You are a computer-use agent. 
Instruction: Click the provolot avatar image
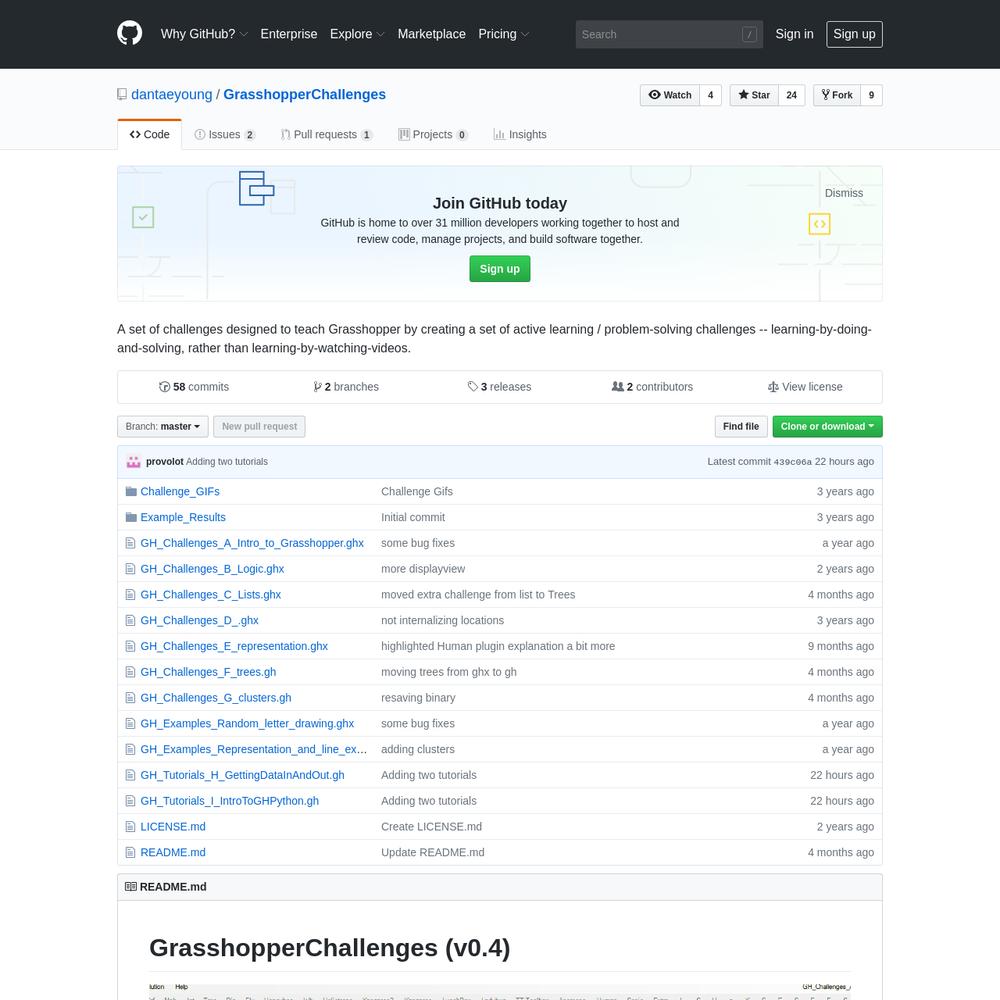133,462
